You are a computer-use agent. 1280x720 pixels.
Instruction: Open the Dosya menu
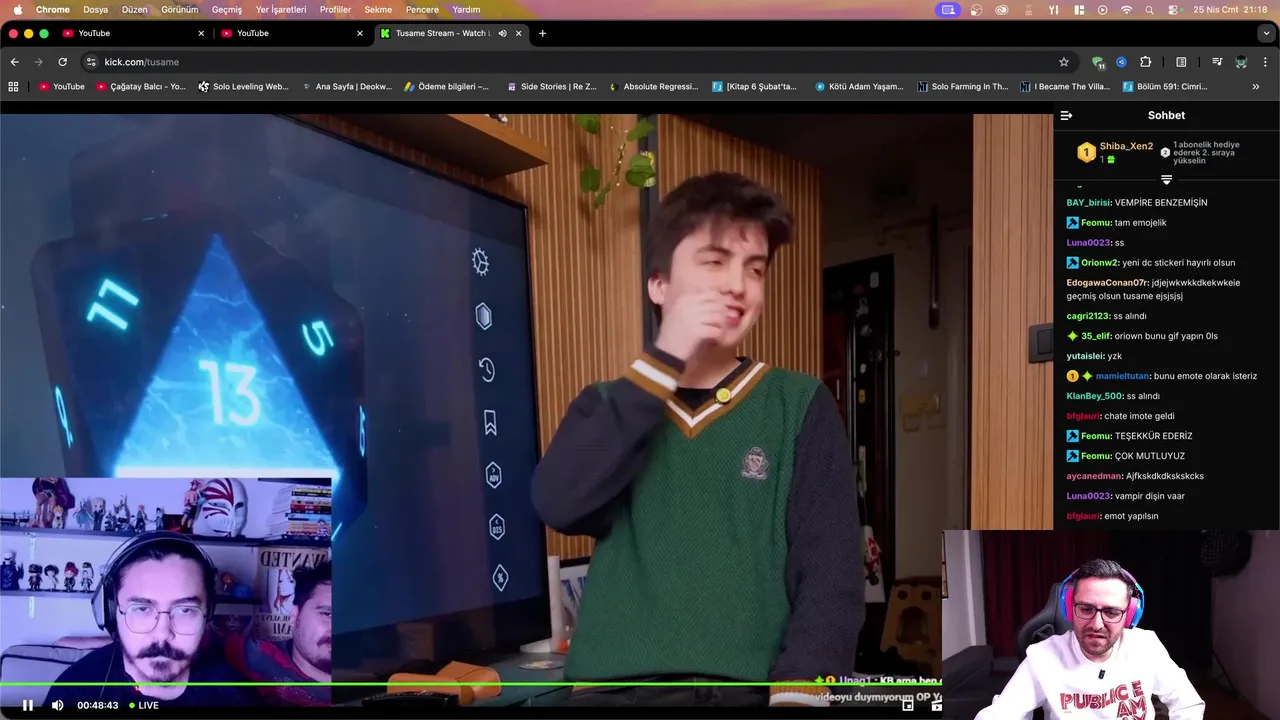point(95,9)
